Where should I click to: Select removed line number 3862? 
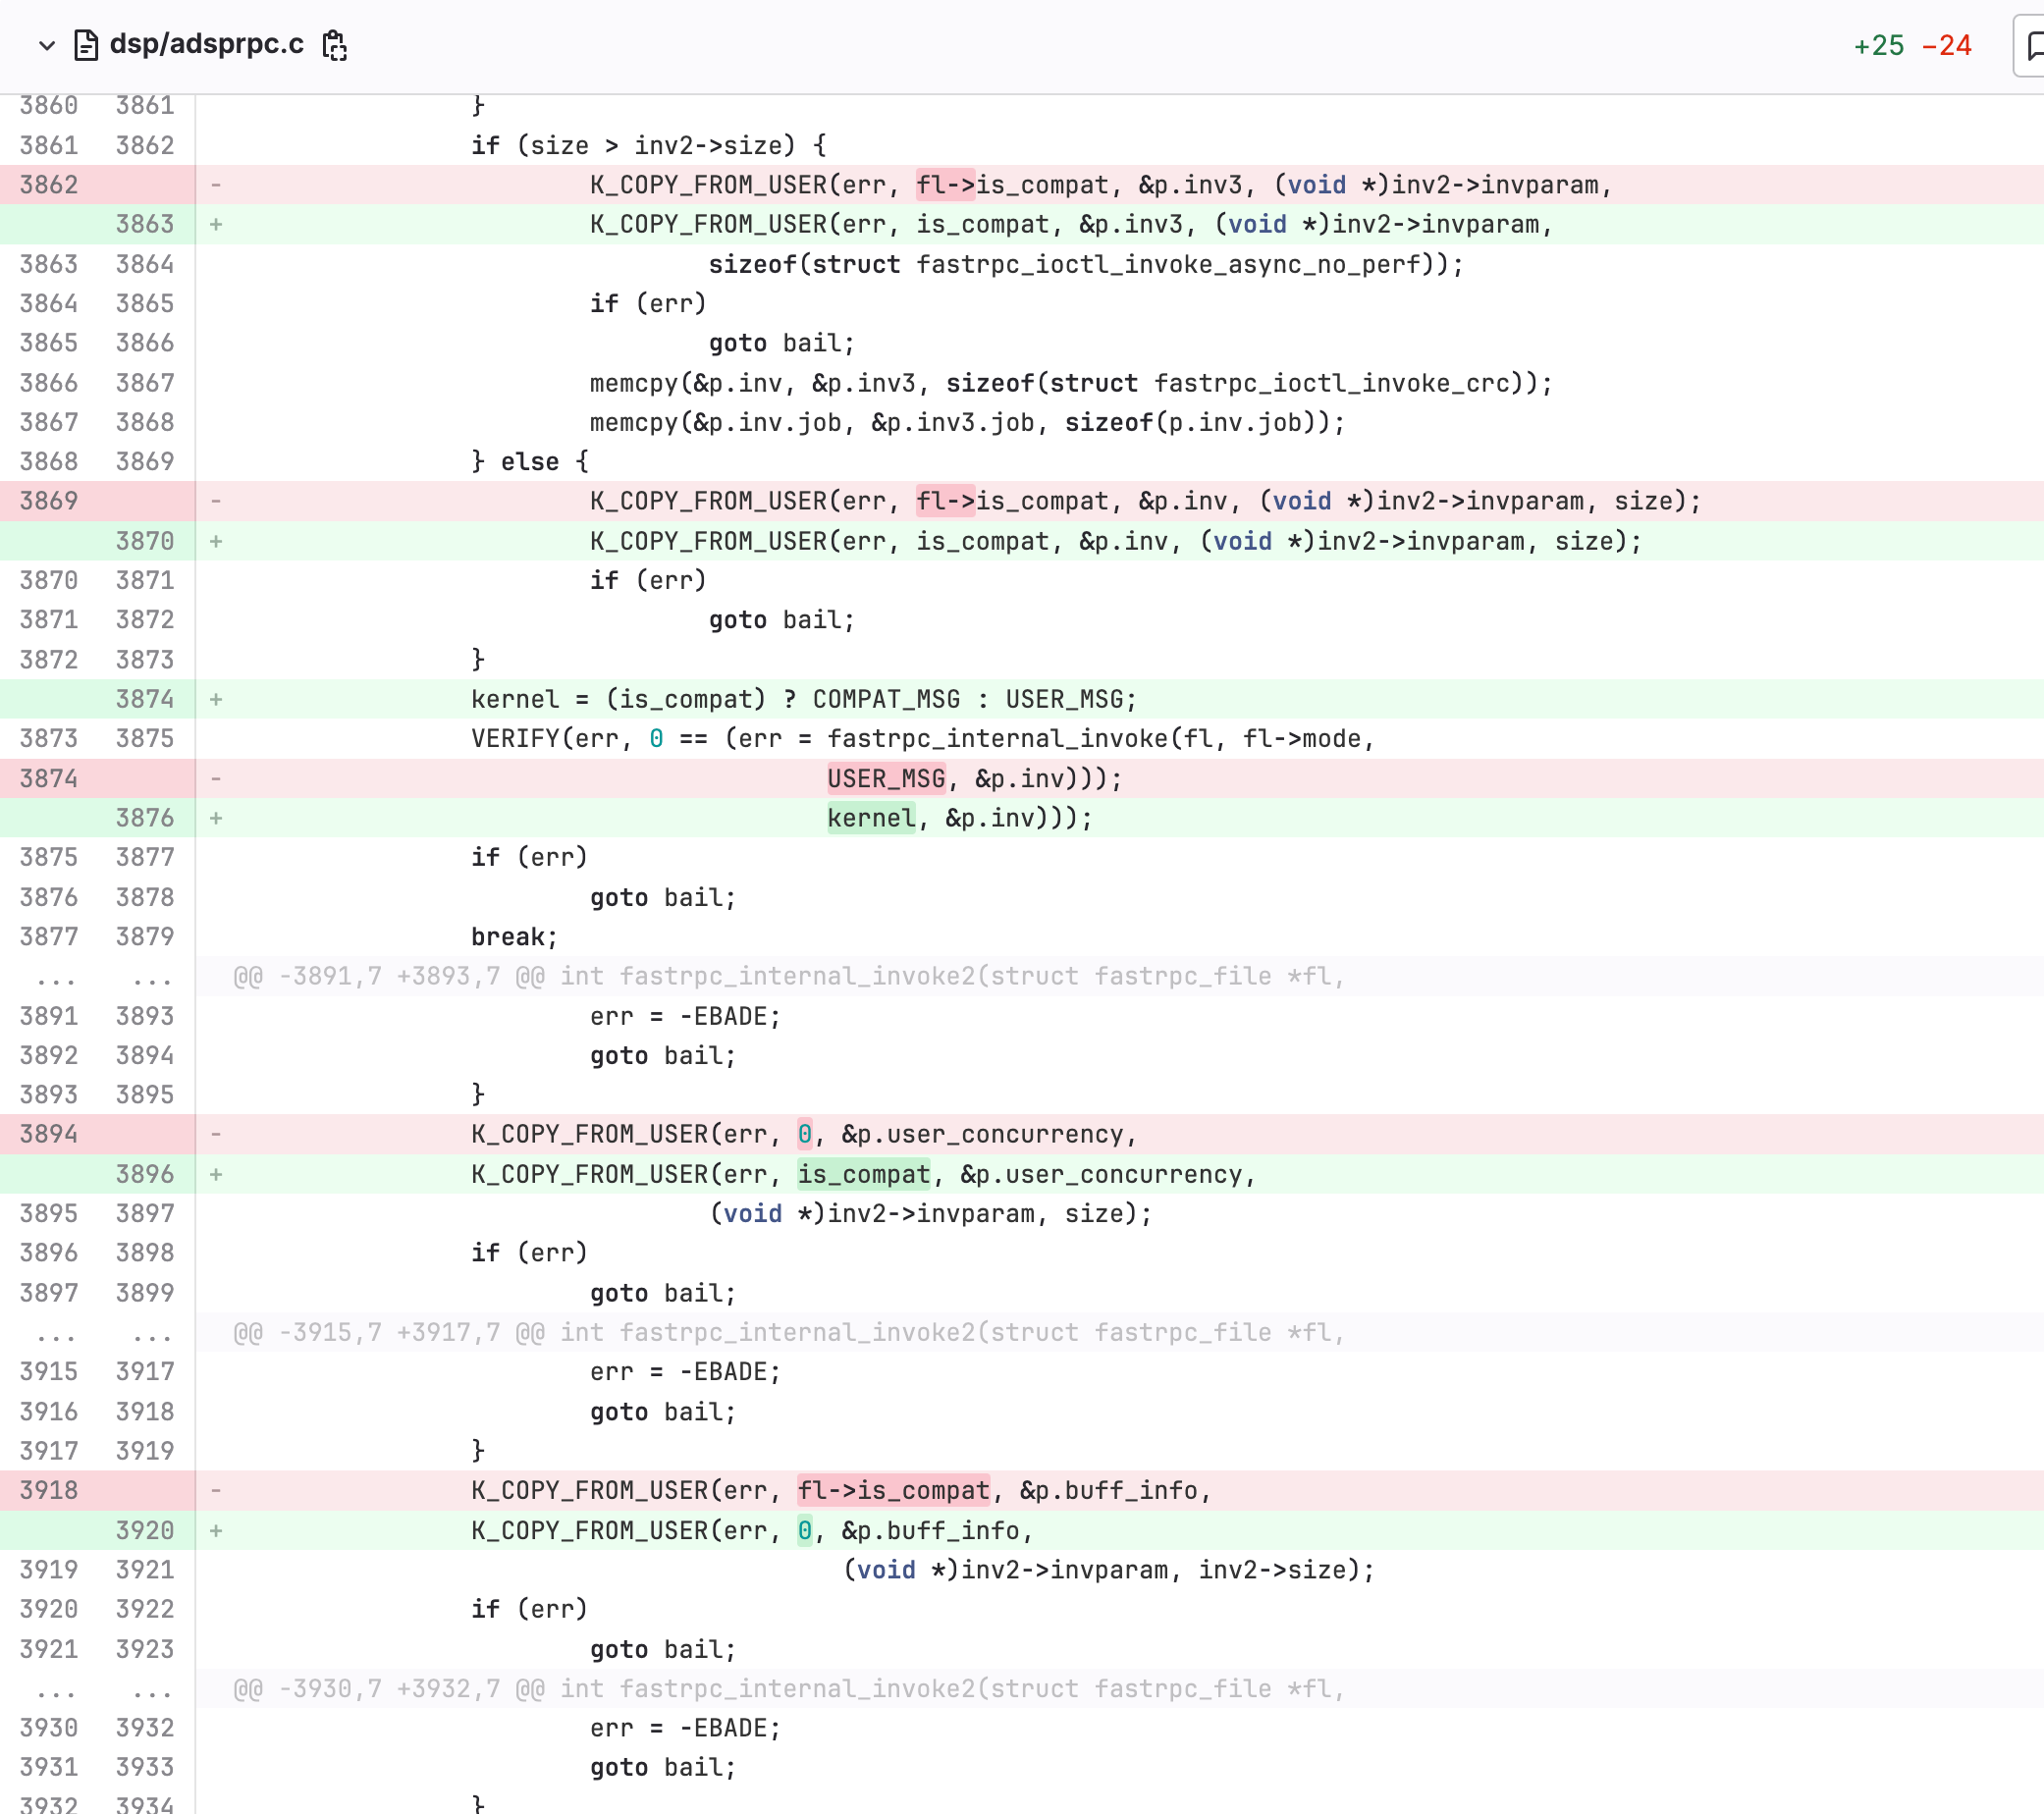pyautogui.click(x=49, y=185)
